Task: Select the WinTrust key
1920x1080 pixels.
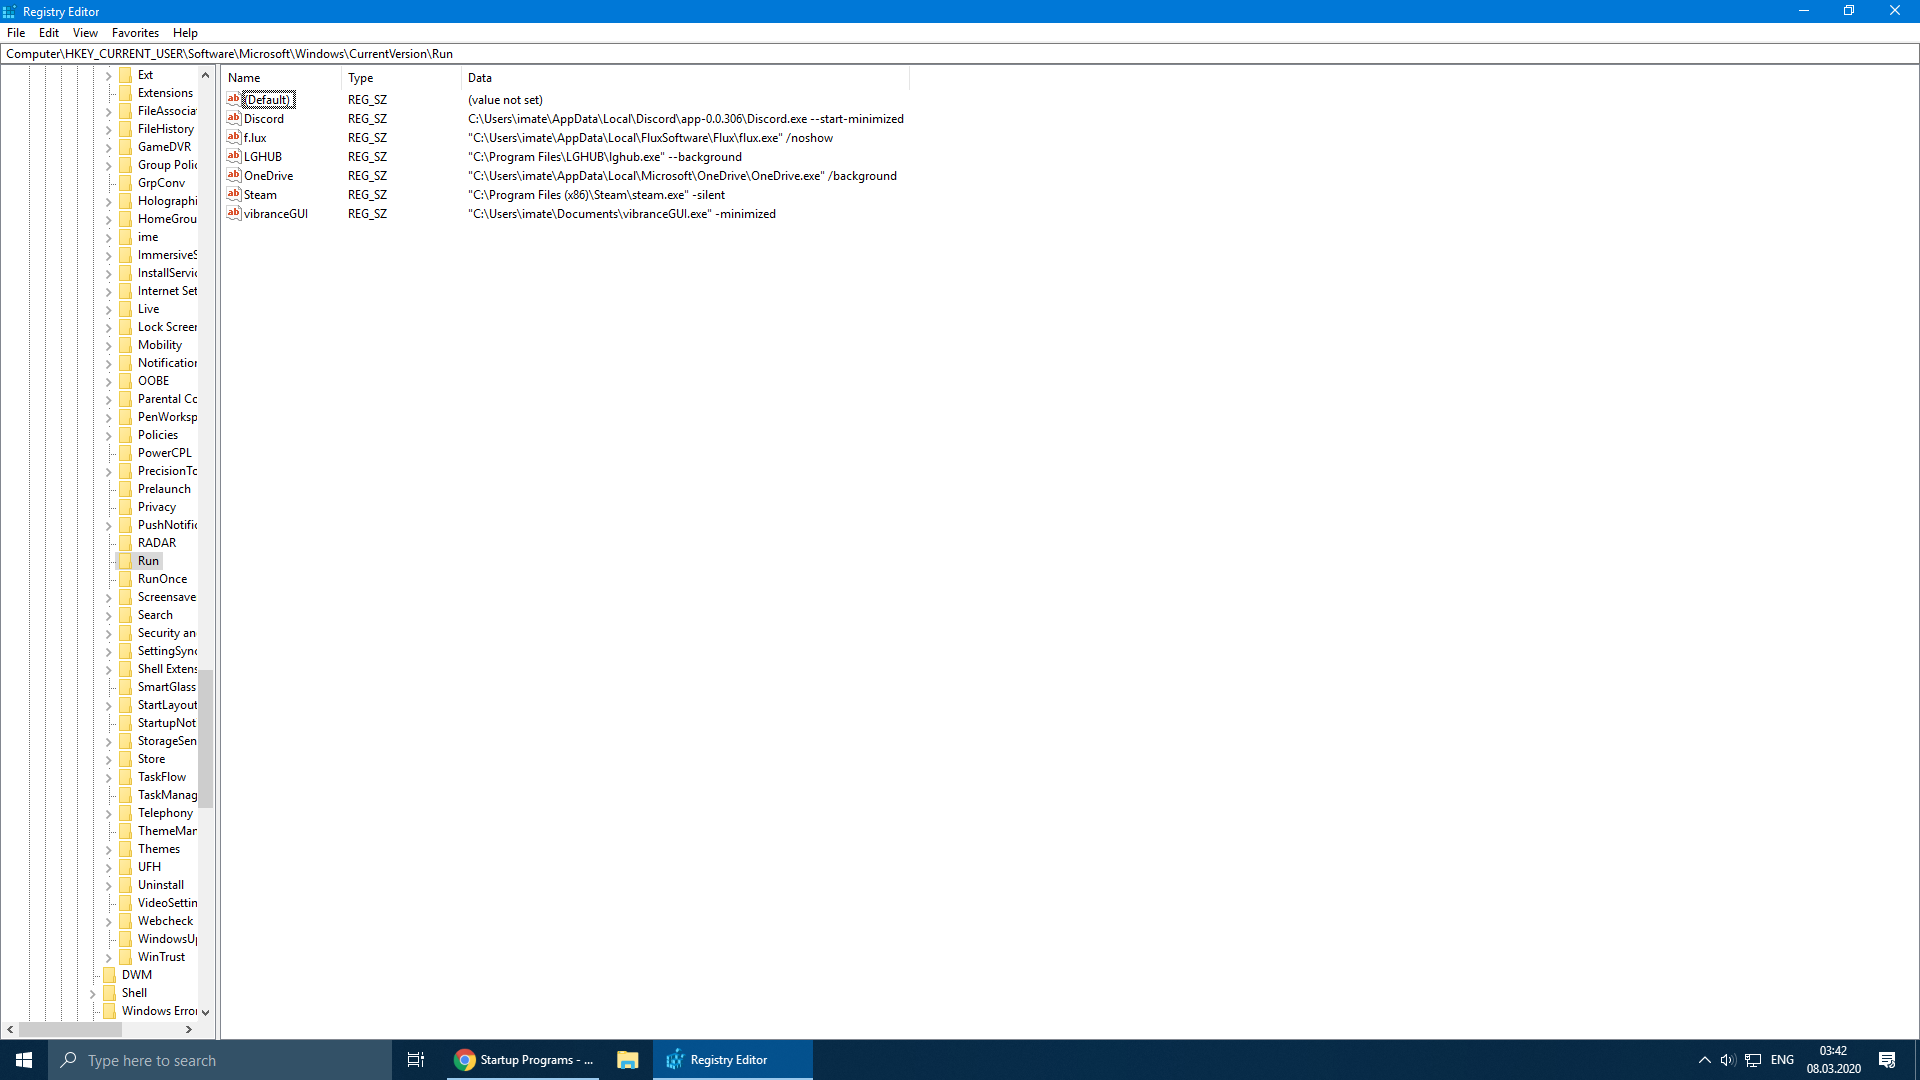Action: click(x=161, y=957)
